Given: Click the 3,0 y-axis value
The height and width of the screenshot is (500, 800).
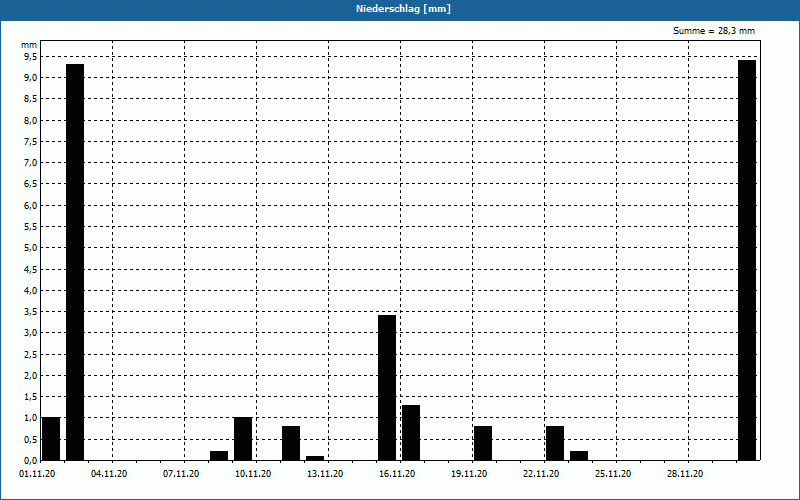Looking at the screenshot, I should [x=31, y=333].
